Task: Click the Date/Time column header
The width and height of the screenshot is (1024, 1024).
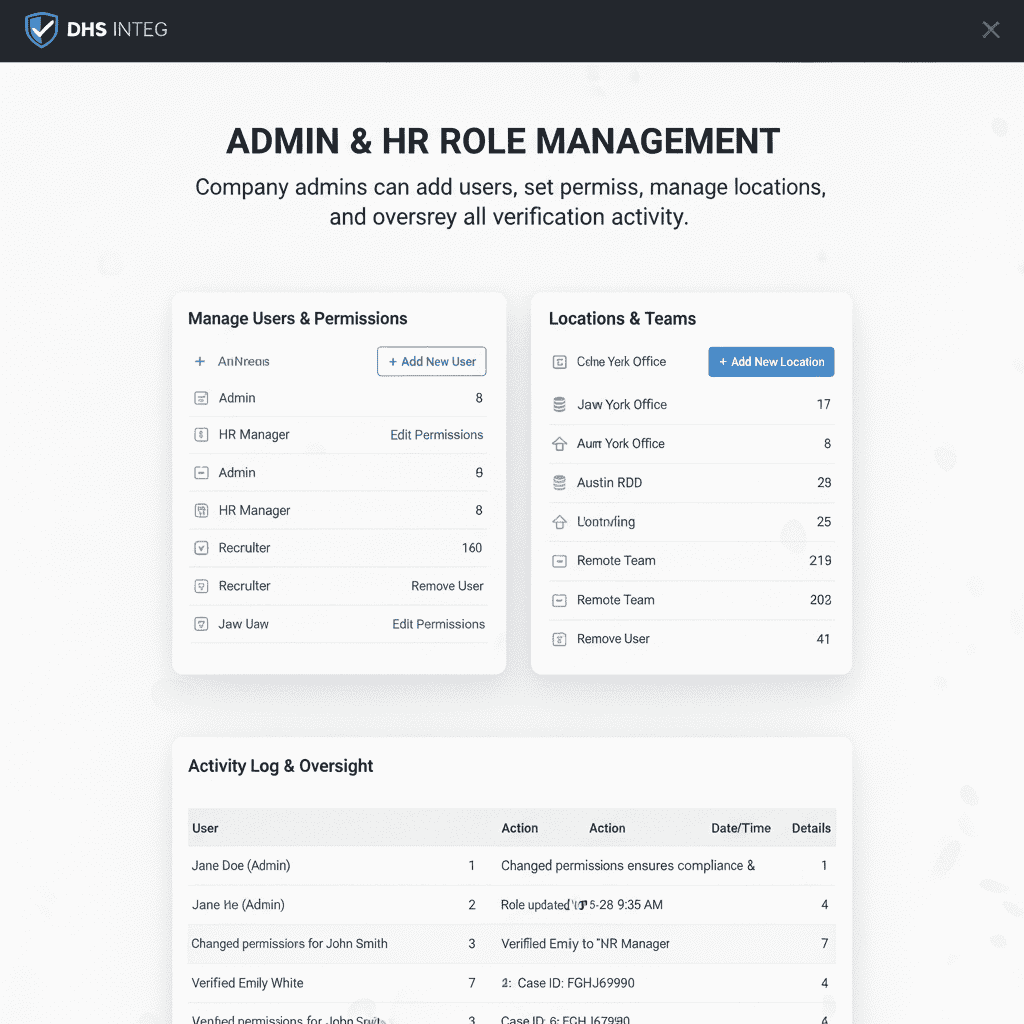Action: [740, 828]
